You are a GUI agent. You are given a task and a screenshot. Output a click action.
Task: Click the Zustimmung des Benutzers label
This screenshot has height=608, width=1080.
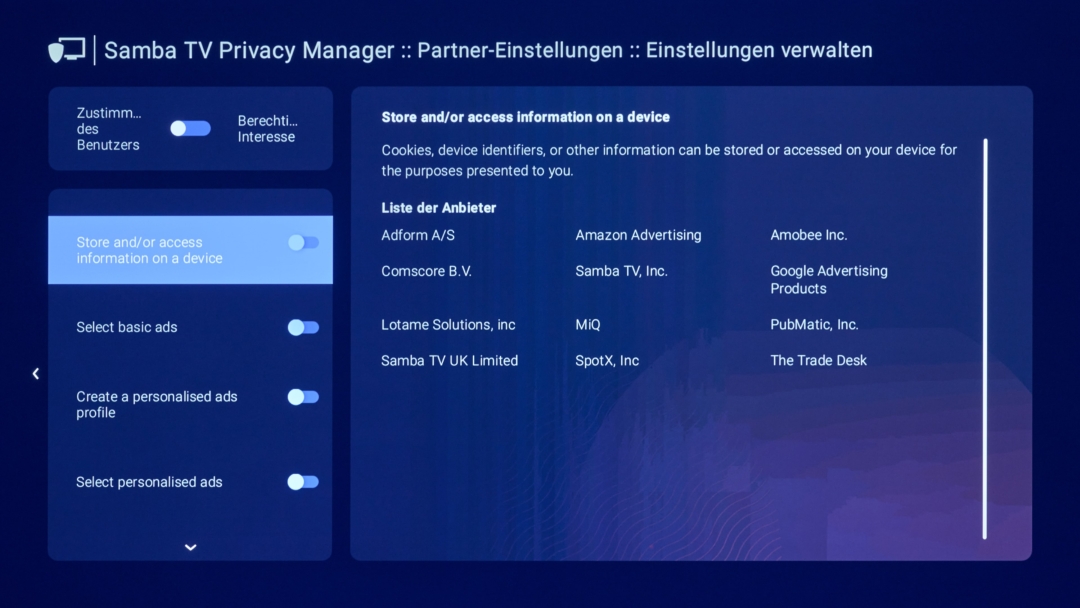point(108,129)
